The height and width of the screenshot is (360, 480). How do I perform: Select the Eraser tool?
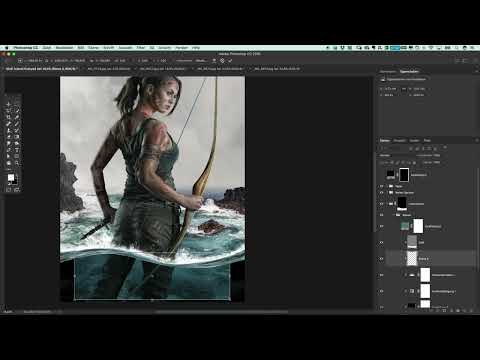click(9, 137)
